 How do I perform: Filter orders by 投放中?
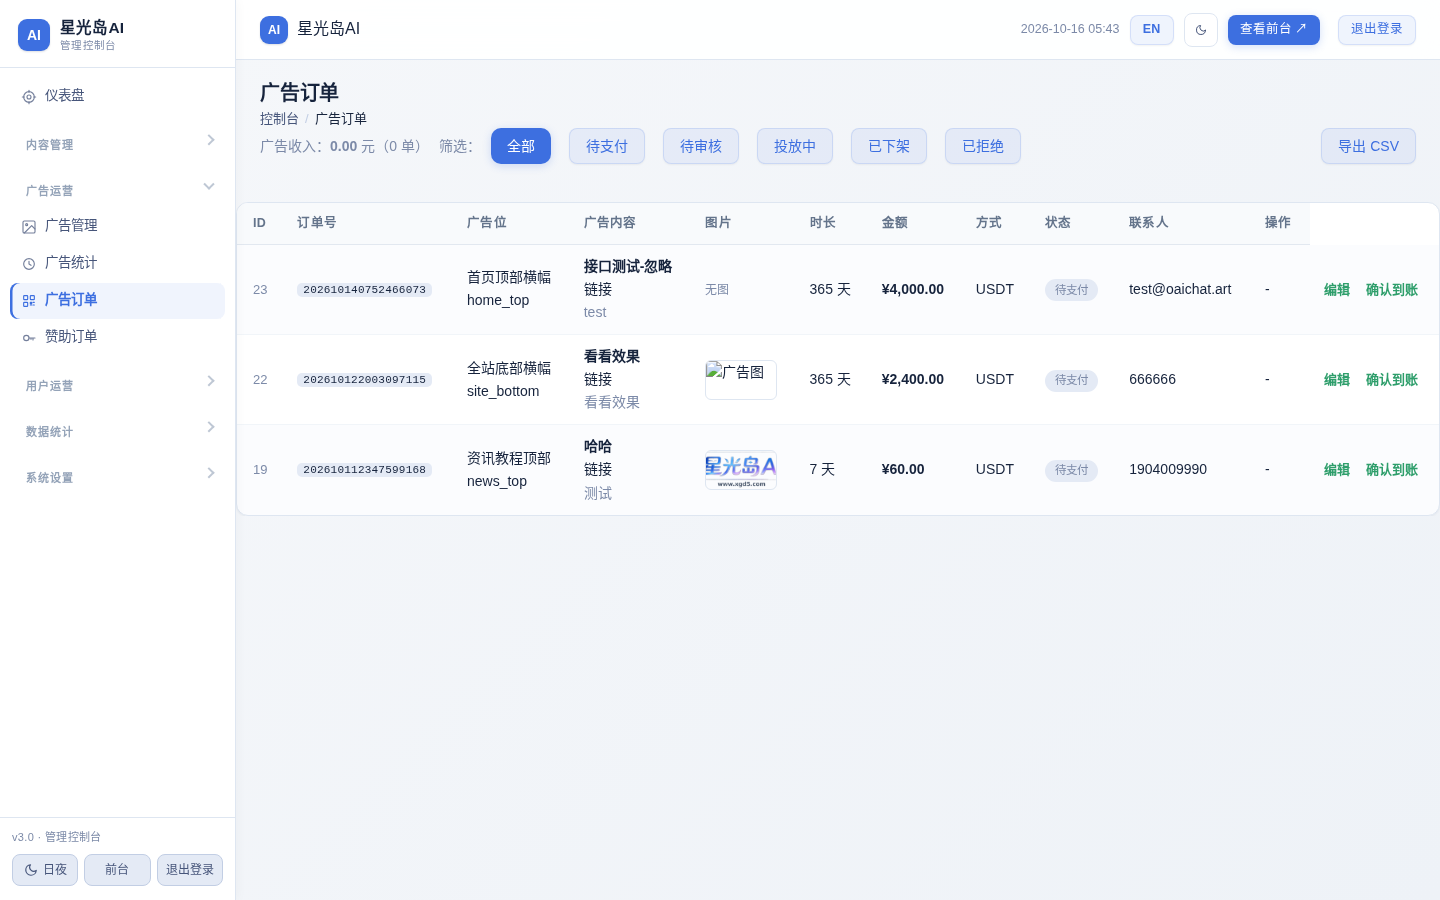pyautogui.click(x=795, y=146)
